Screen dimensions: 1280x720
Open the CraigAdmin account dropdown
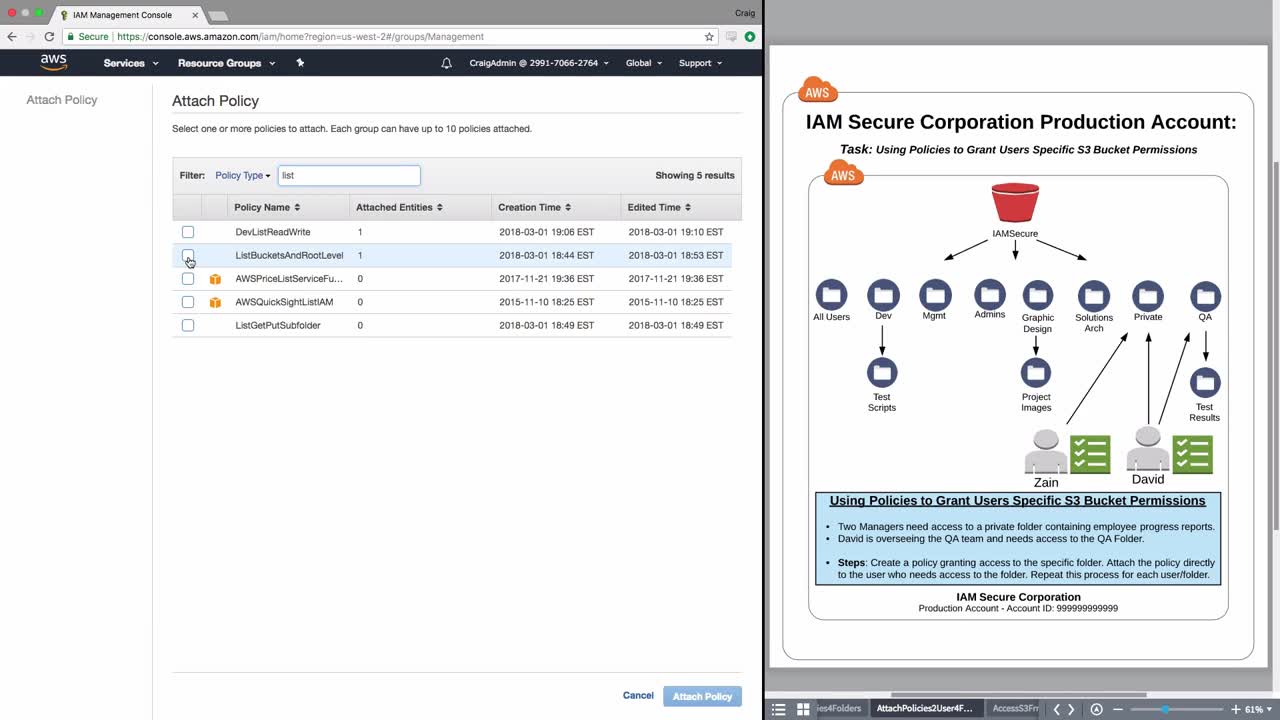click(x=538, y=63)
